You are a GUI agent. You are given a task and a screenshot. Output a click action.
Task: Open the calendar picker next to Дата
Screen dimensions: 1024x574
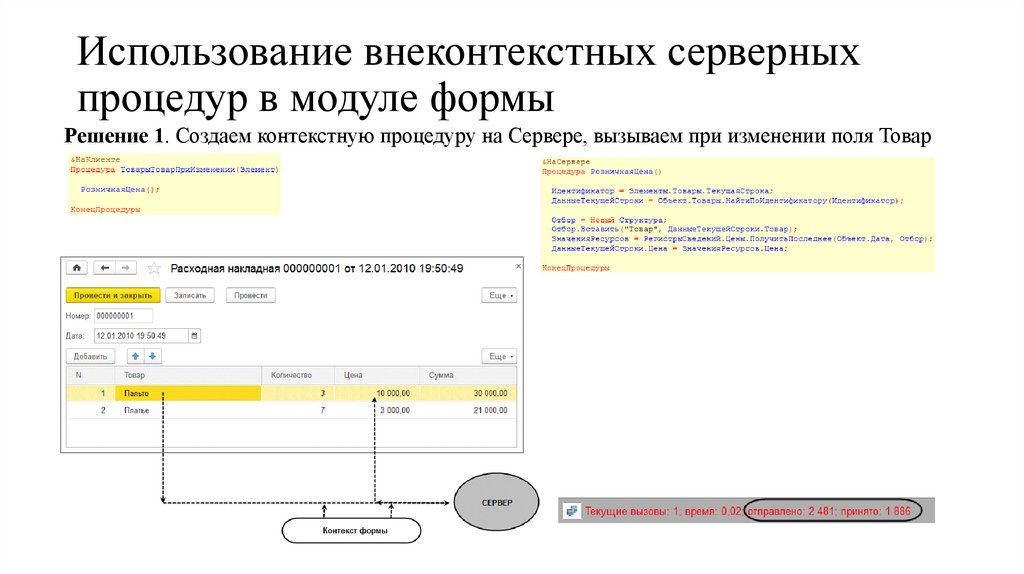tap(195, 336)
